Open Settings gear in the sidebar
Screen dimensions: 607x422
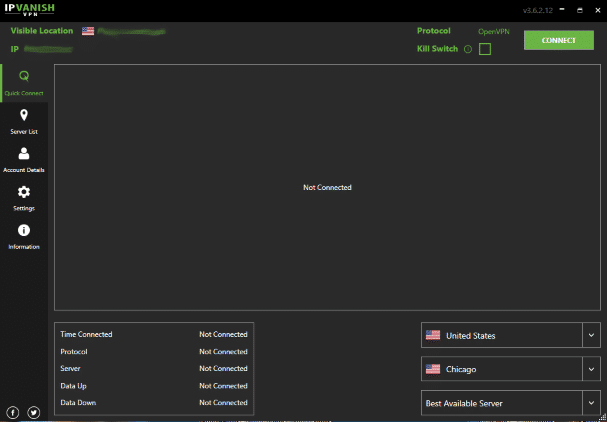pos(24,198)
